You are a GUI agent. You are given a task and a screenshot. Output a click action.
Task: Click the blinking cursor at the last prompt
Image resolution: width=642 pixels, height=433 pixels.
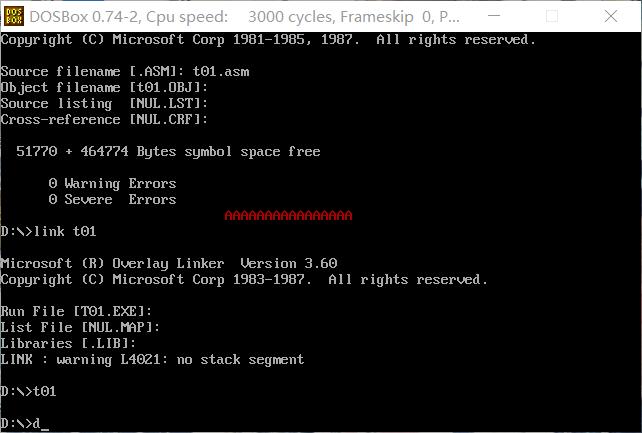[45, 424]
